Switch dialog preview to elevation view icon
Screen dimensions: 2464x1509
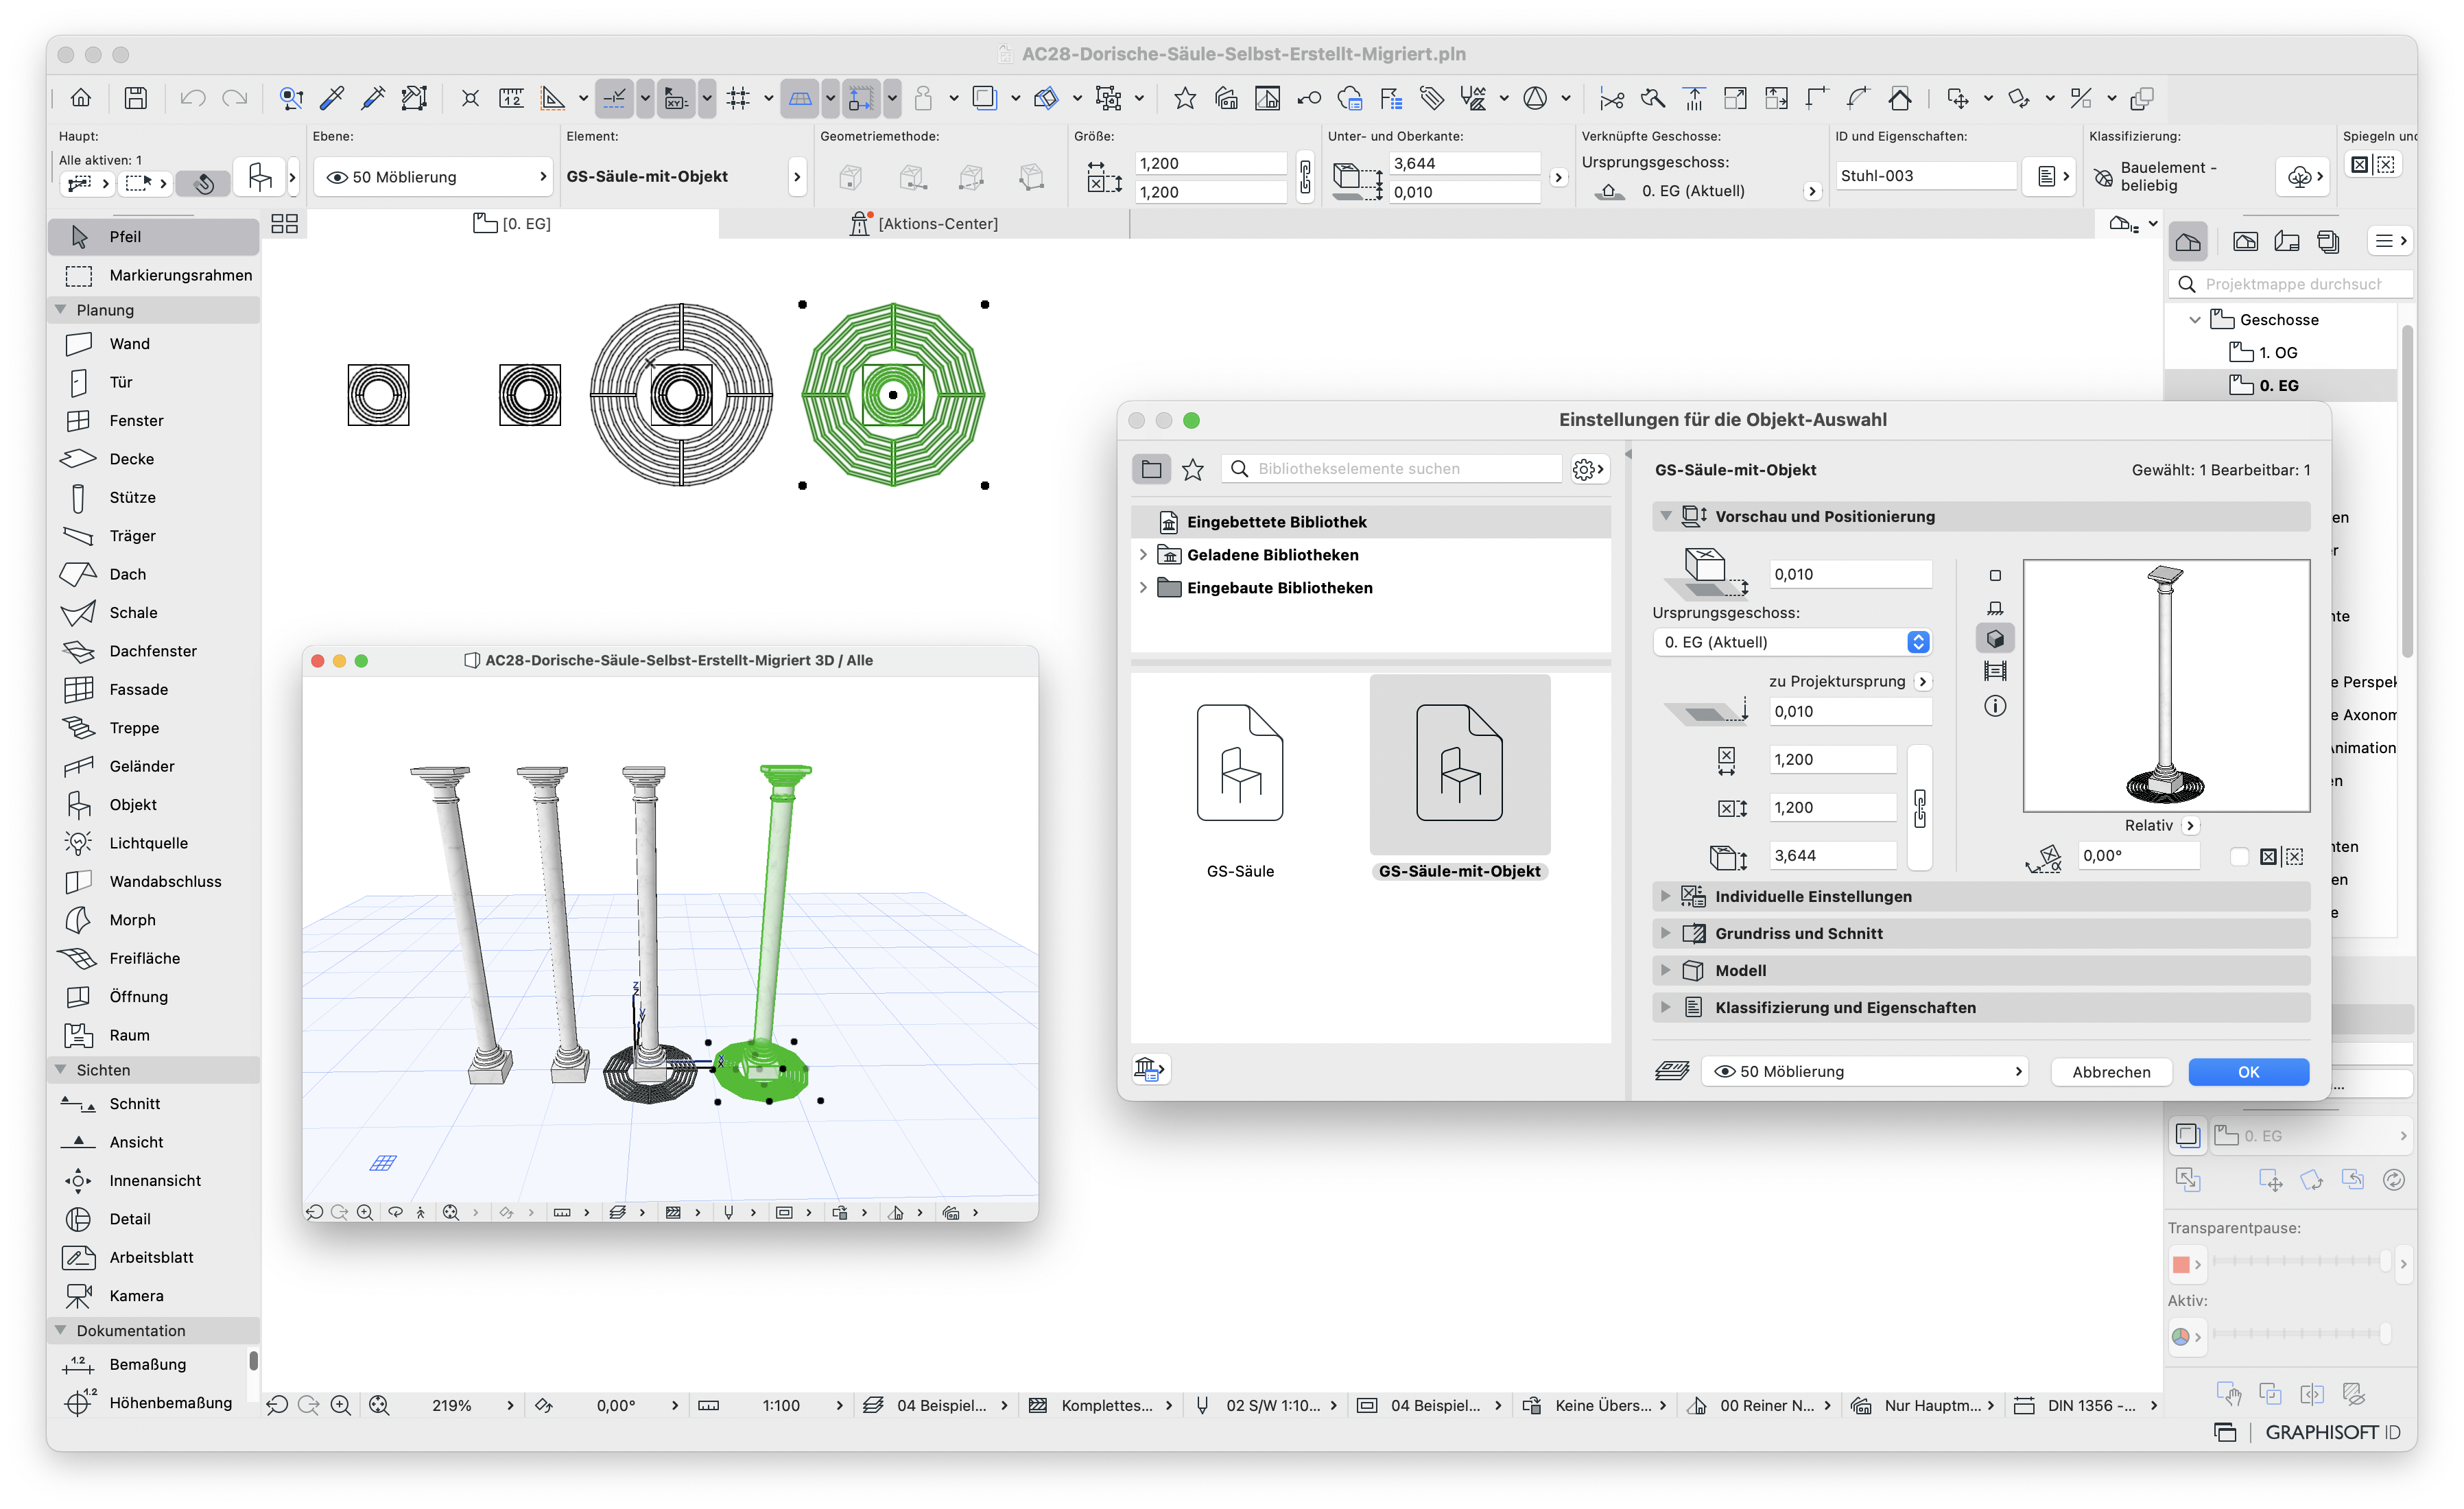pos(1995,608)
